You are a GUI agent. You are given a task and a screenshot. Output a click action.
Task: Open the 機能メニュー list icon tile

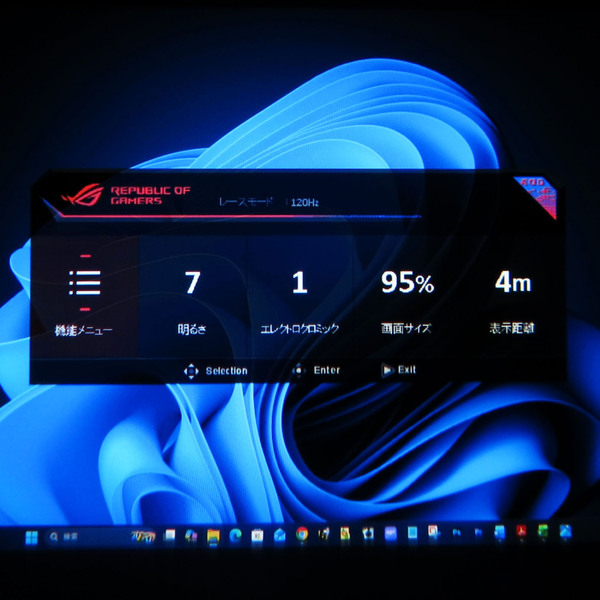point(84,297)
